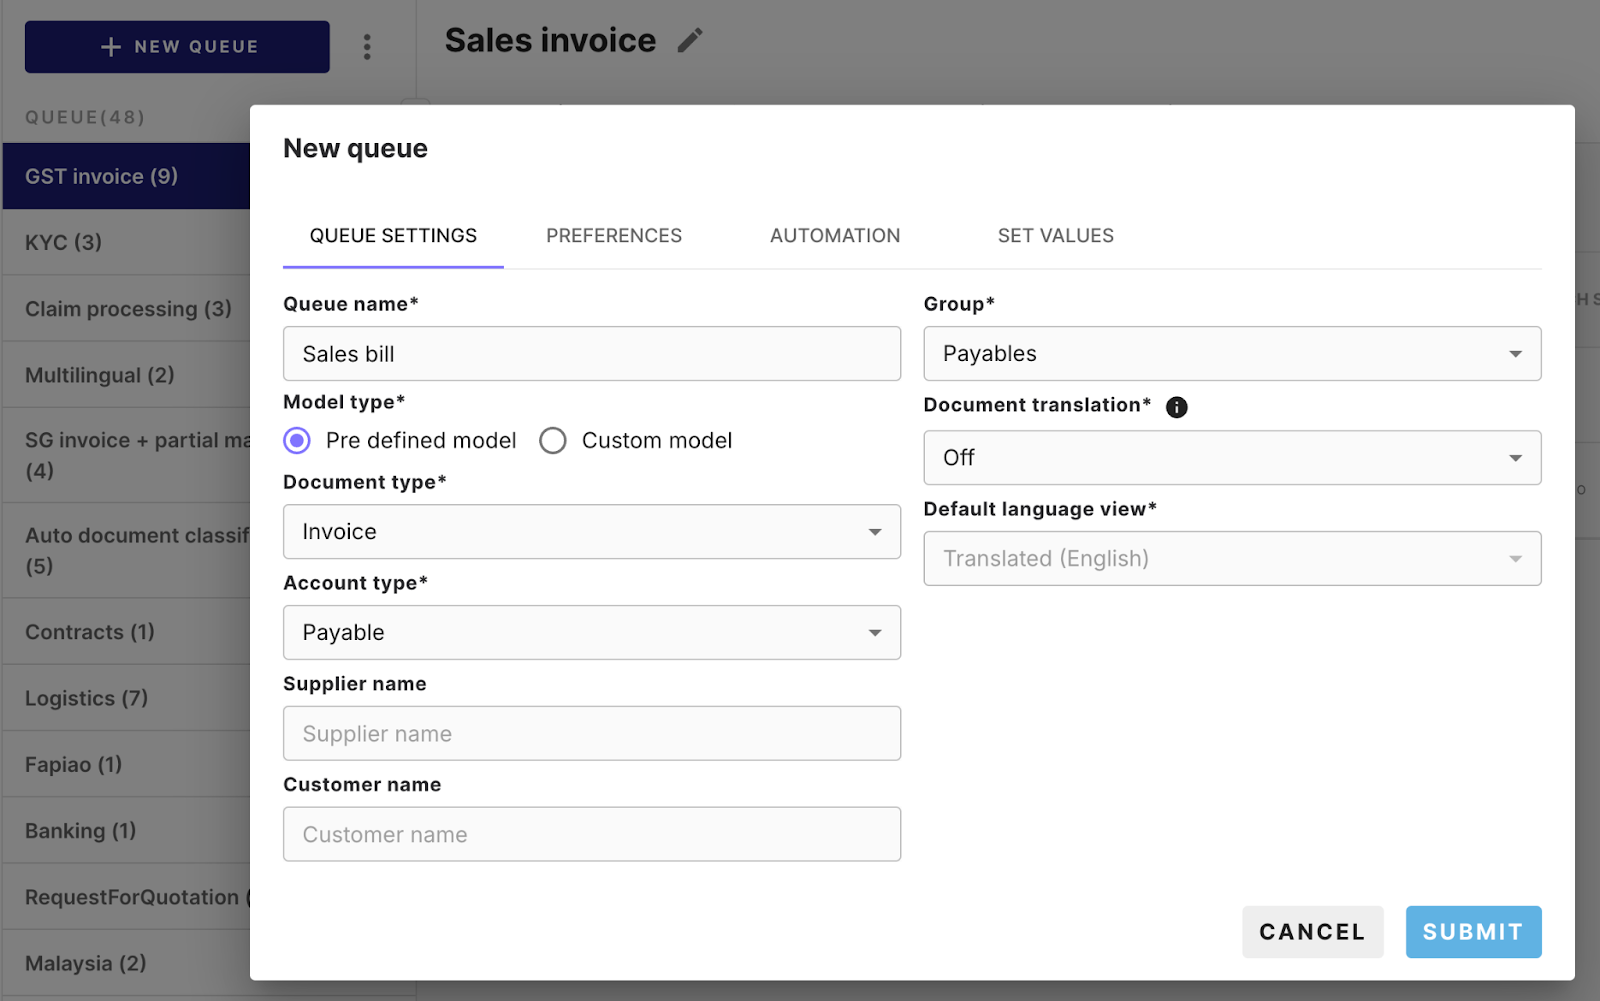Select the SG invoice + partial queue
This screenshot has height=1001, width=1600.
(127, 455)
